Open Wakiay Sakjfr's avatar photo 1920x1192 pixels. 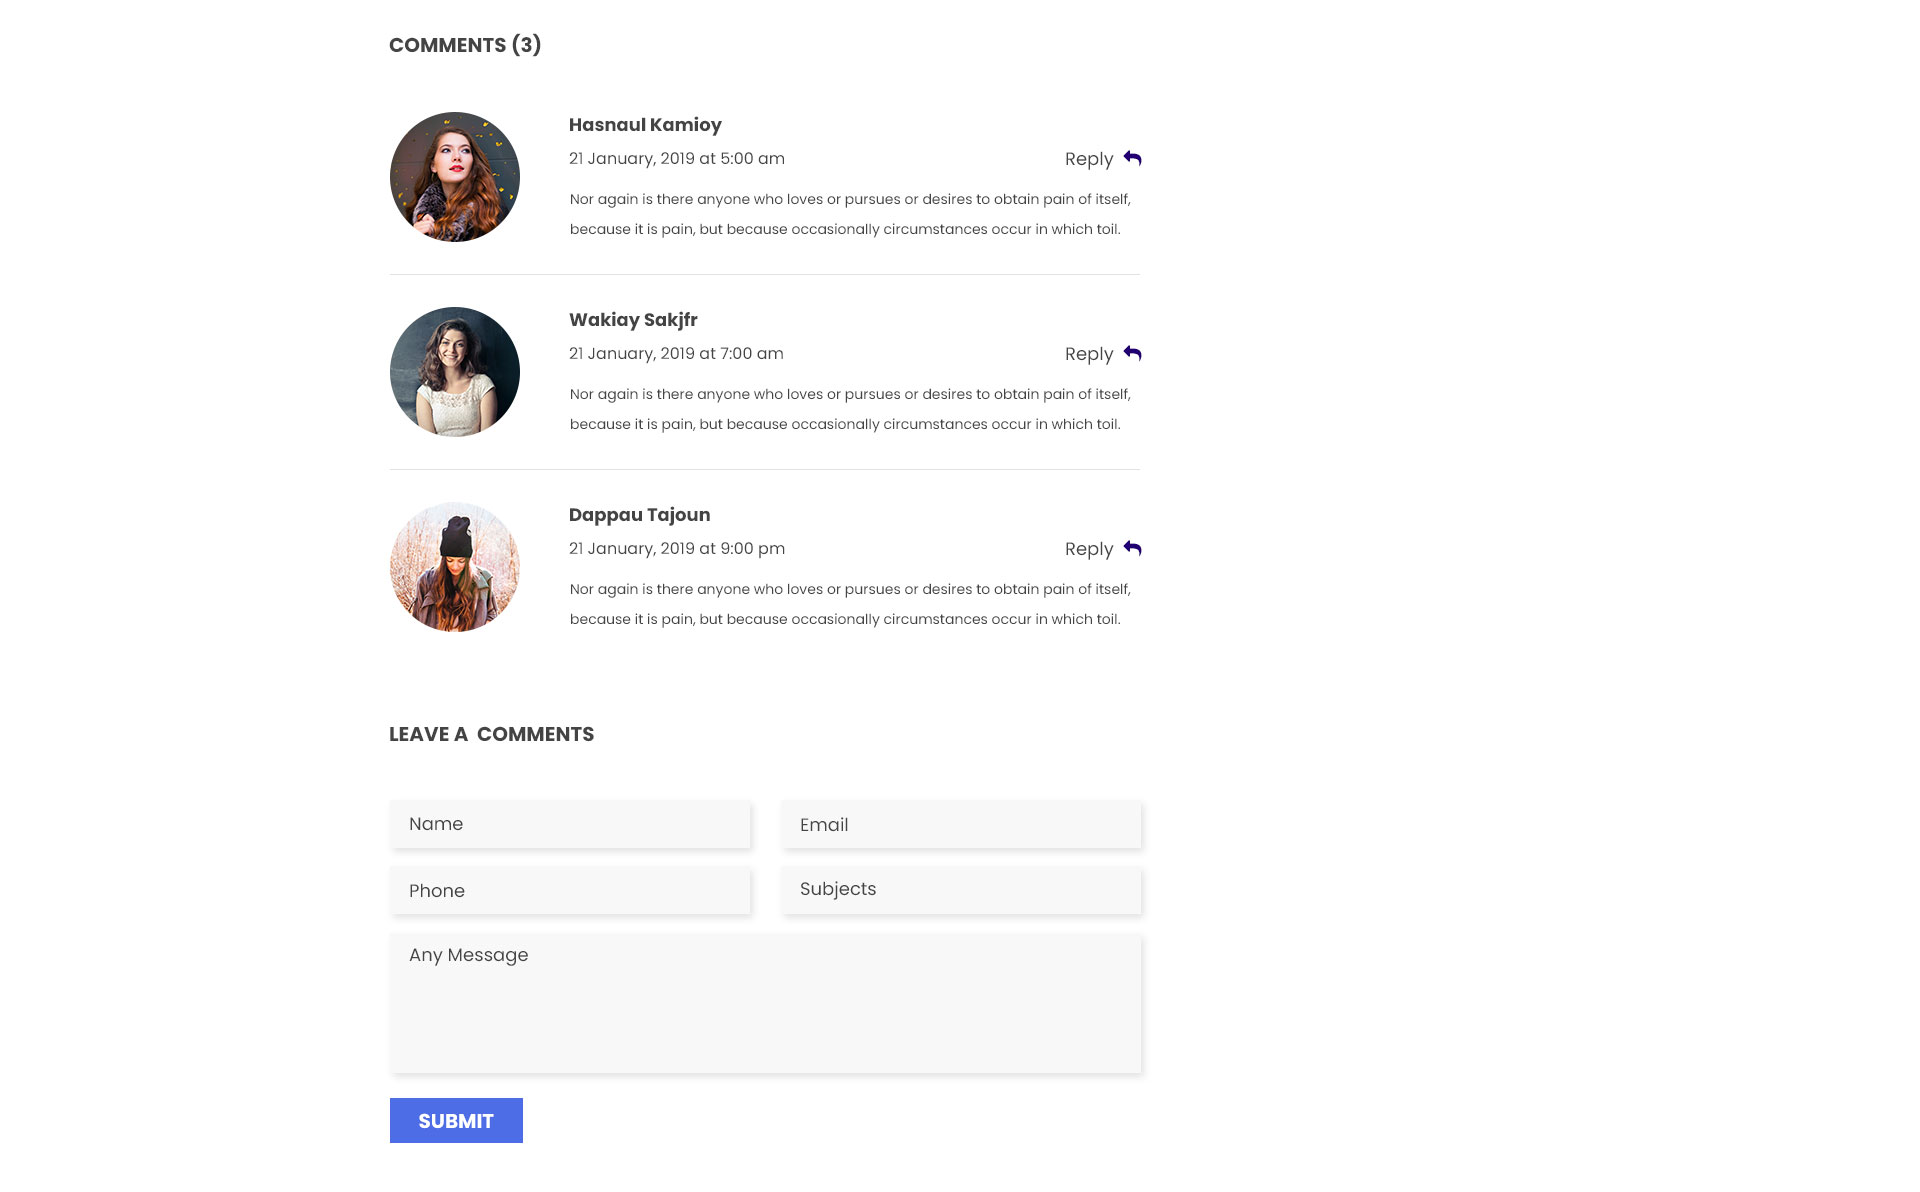pos(455,372)
